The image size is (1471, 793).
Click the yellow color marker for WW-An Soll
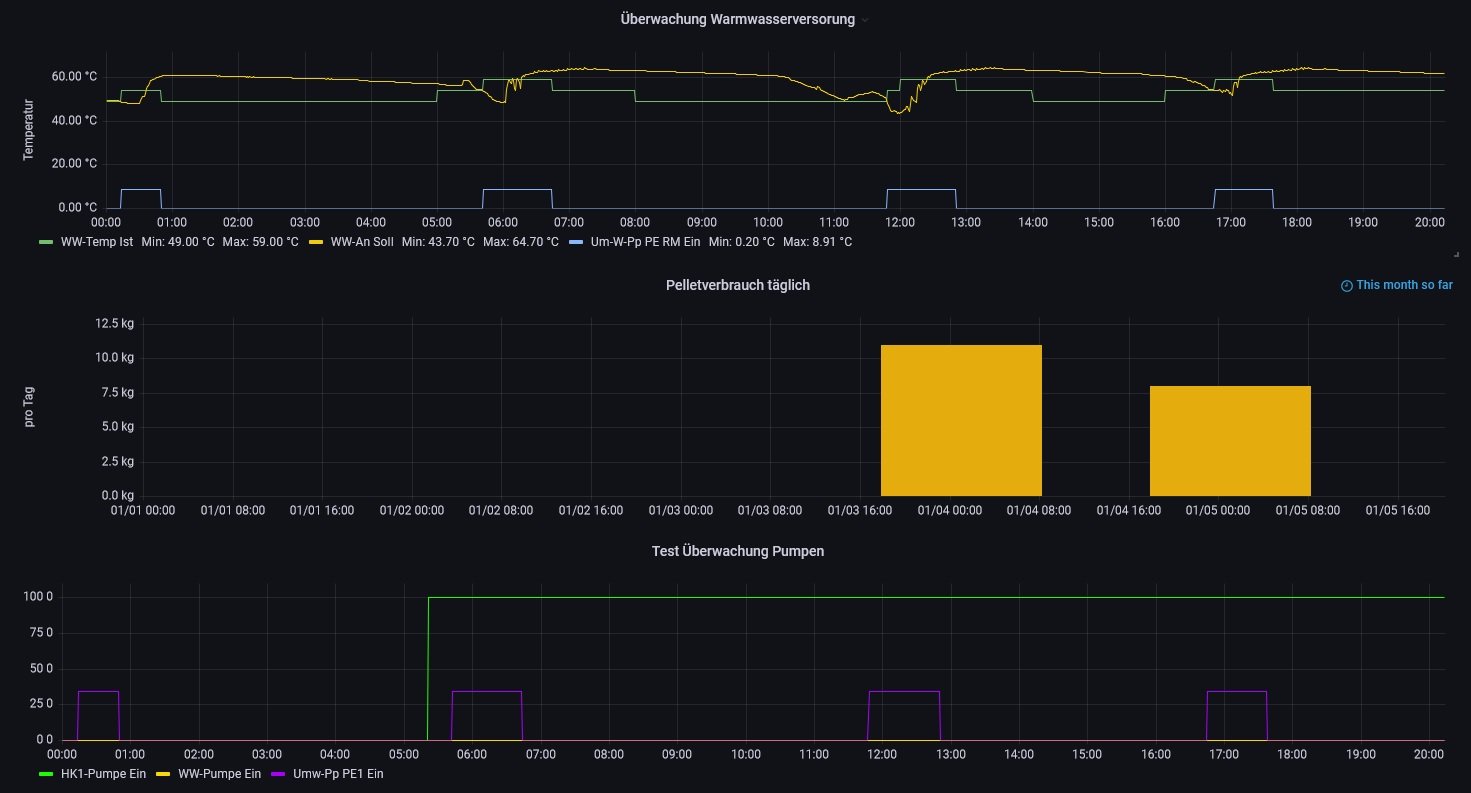(315, 242)
